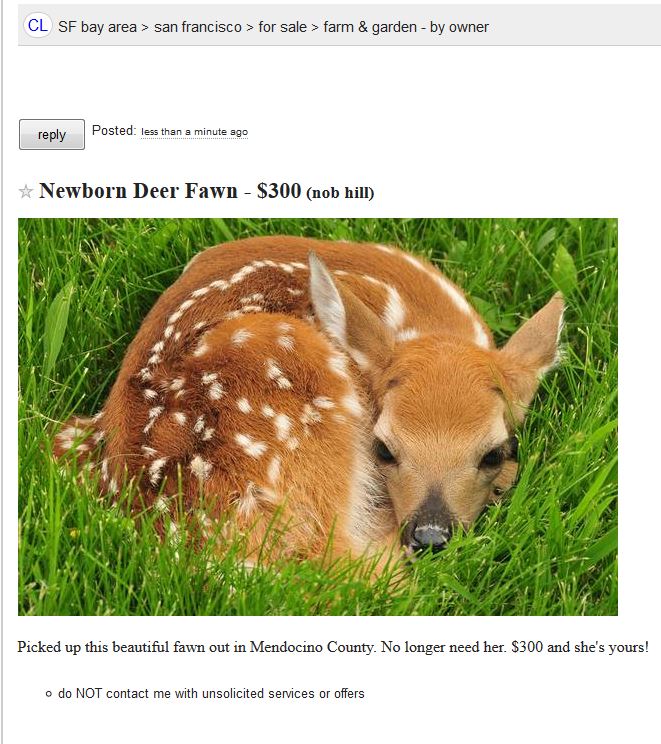Open the fawn photo in the listing

point(318,417)
